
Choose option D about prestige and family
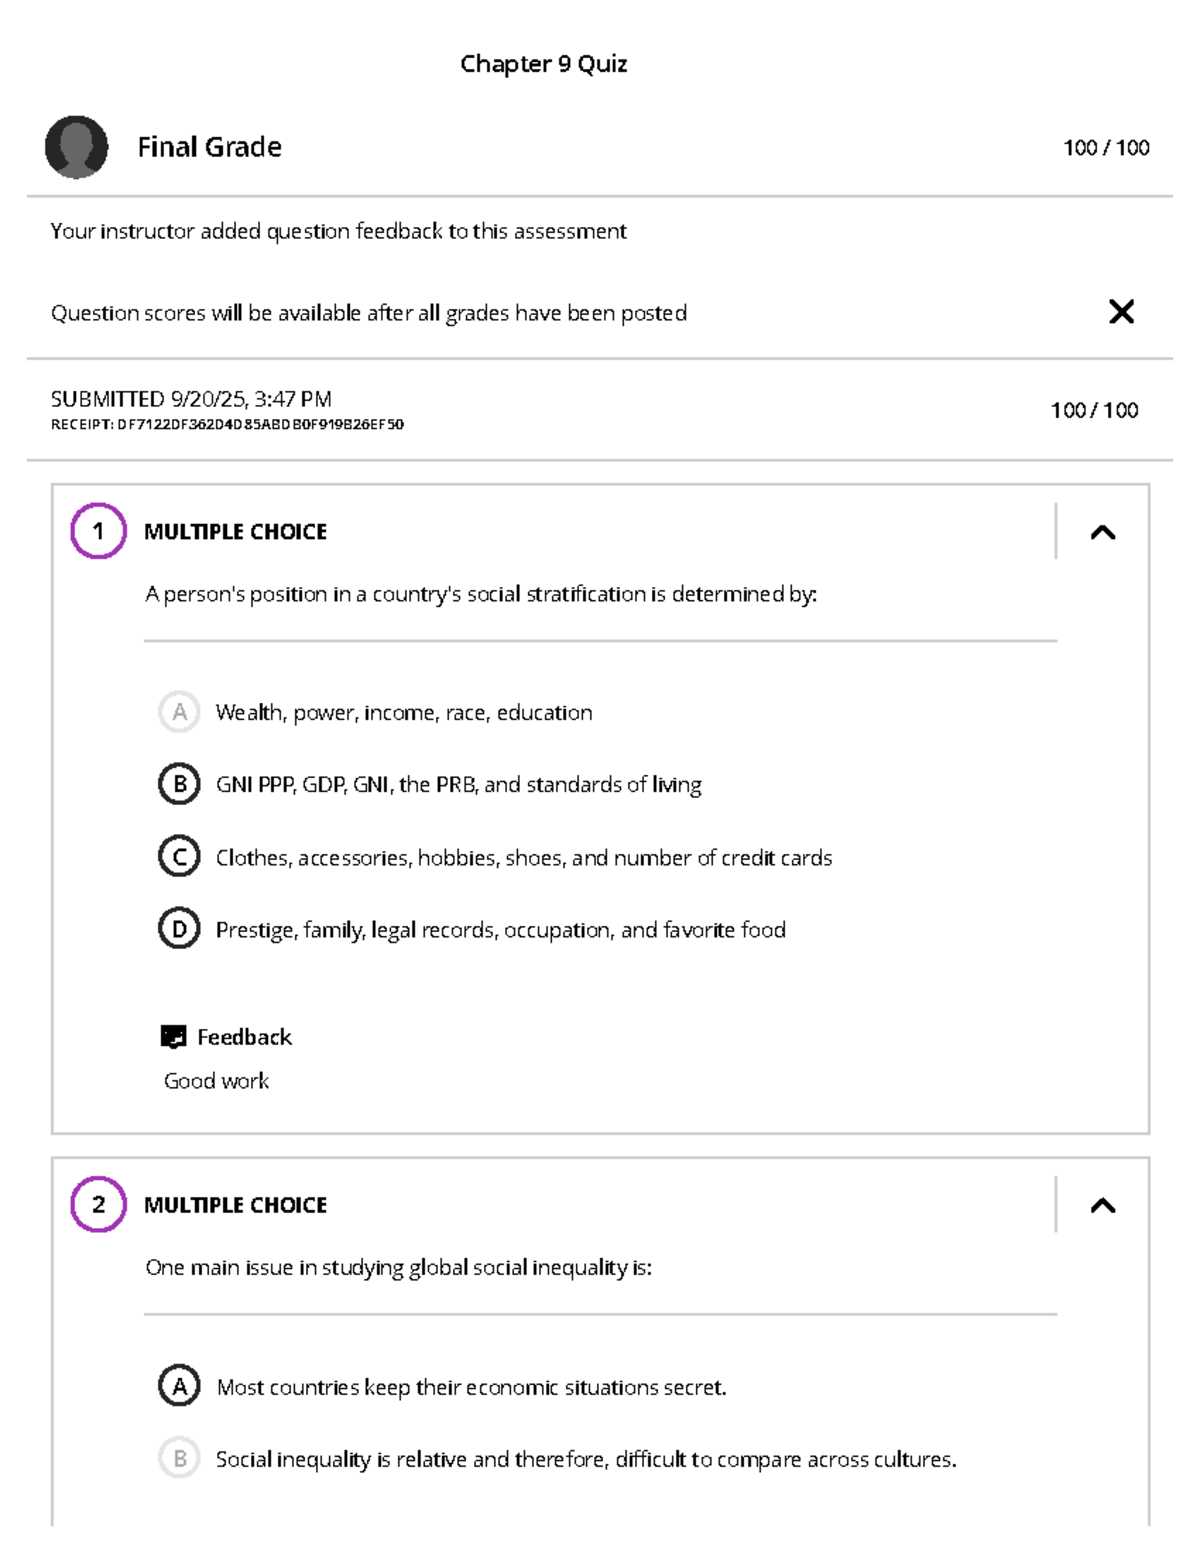pos(180,929)
